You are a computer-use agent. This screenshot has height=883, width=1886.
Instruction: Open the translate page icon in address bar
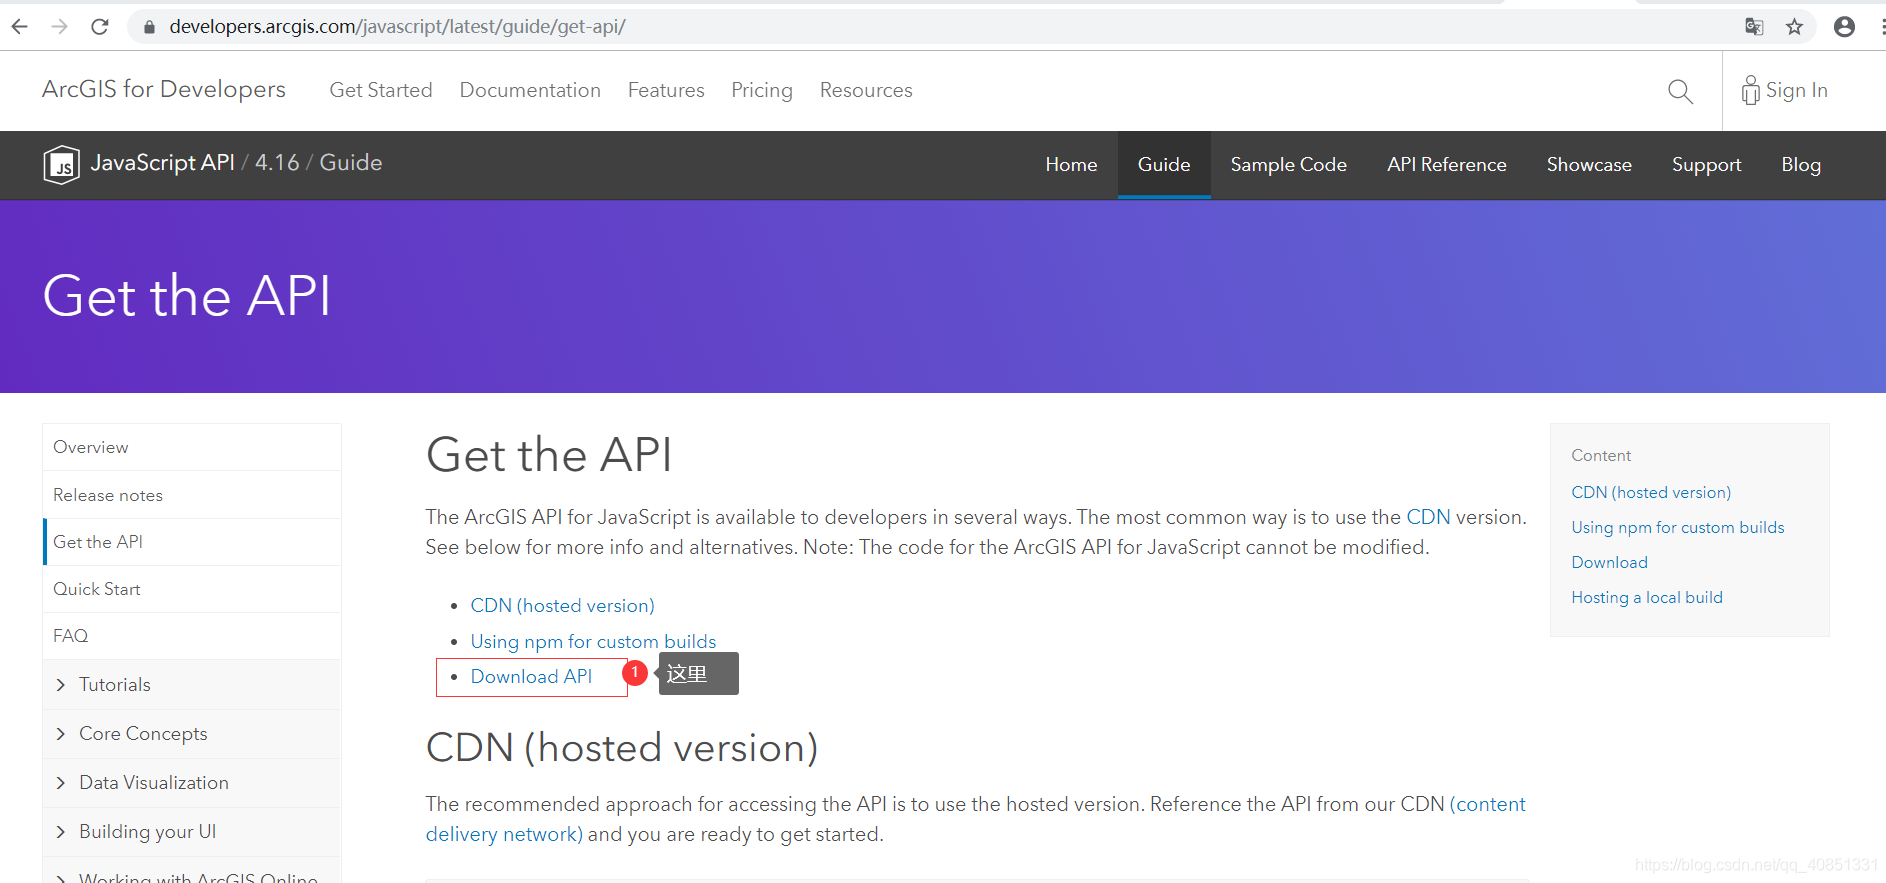click(1754, 27)
